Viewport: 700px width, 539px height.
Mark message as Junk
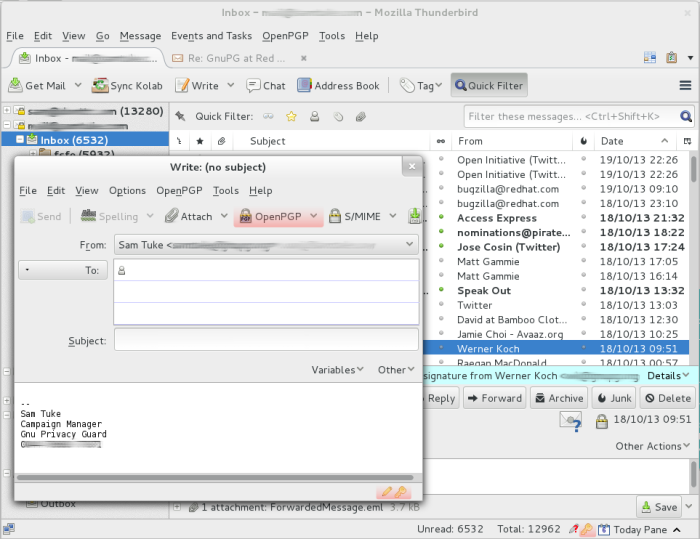pos(614,398)
